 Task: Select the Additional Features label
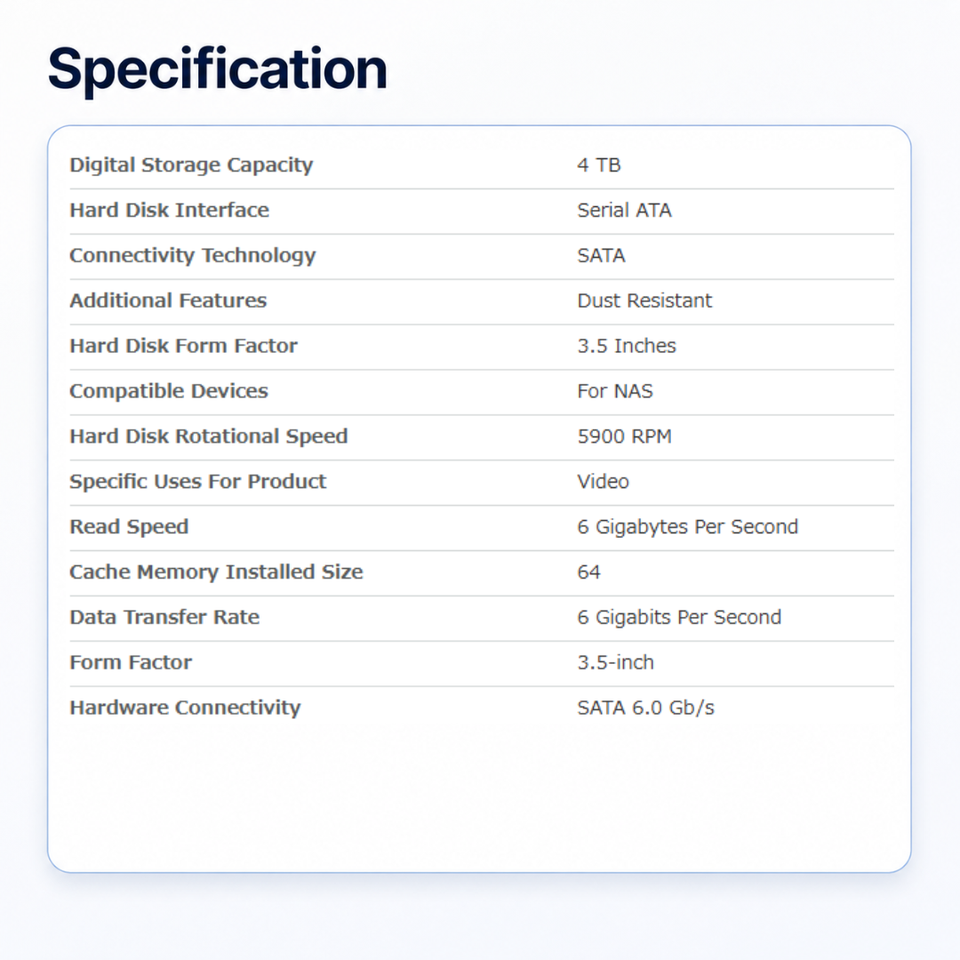tap(168, 301)
